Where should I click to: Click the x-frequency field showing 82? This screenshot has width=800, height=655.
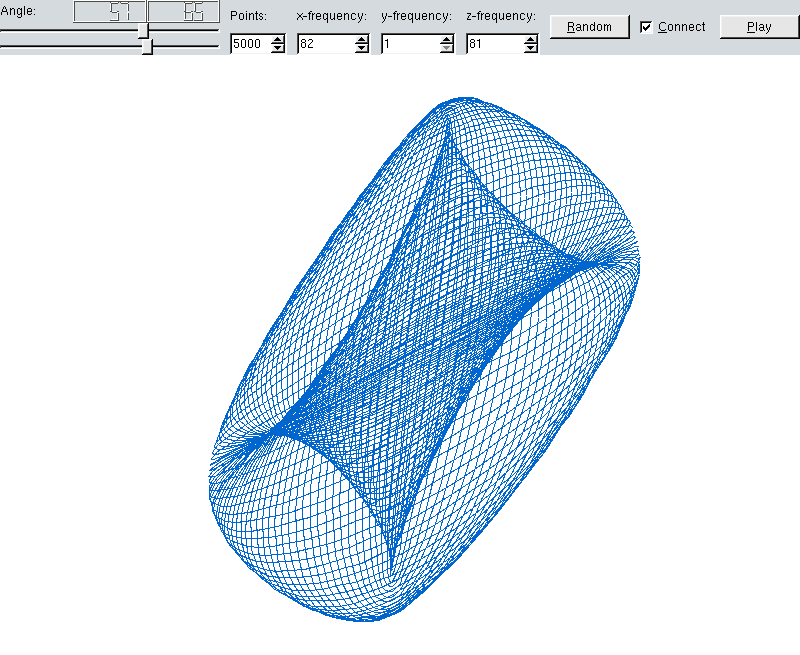(x=326, y=44)
